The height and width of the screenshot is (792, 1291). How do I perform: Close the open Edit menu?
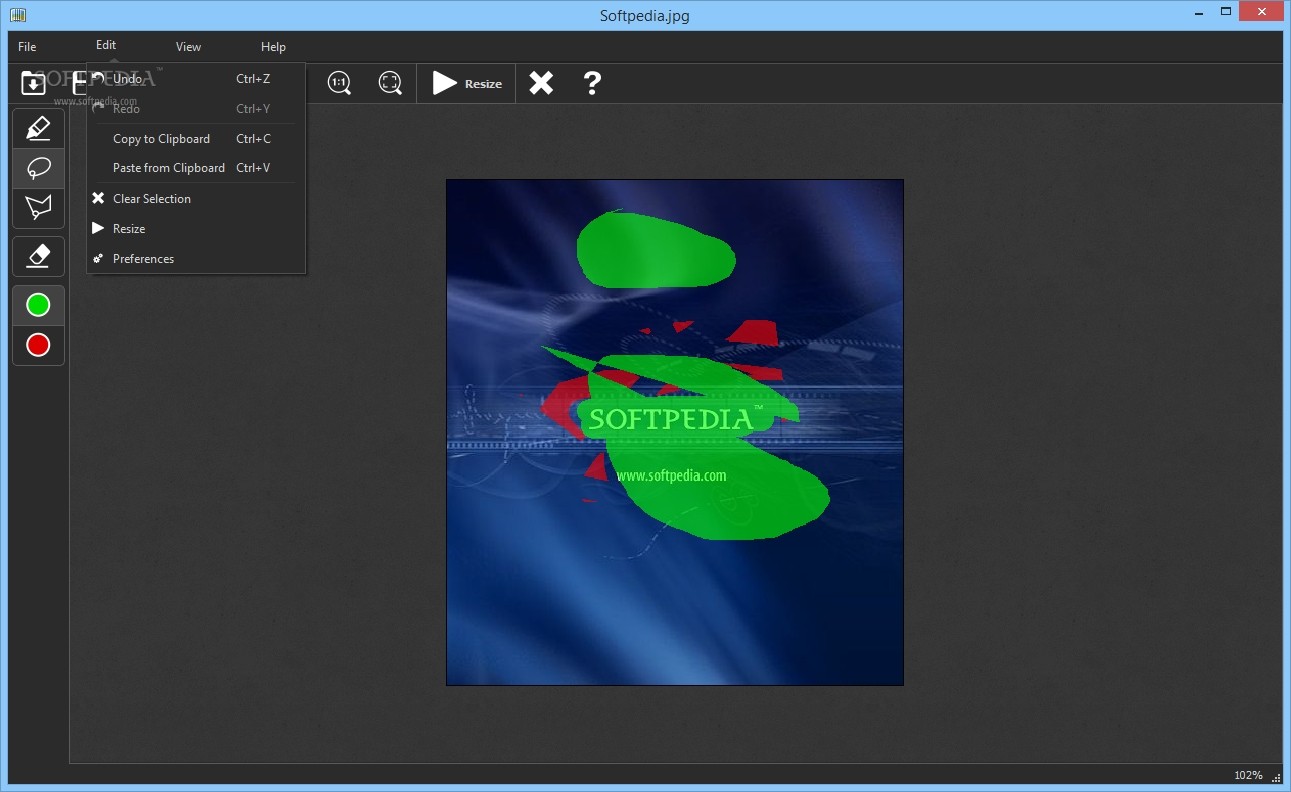point(106,45)
